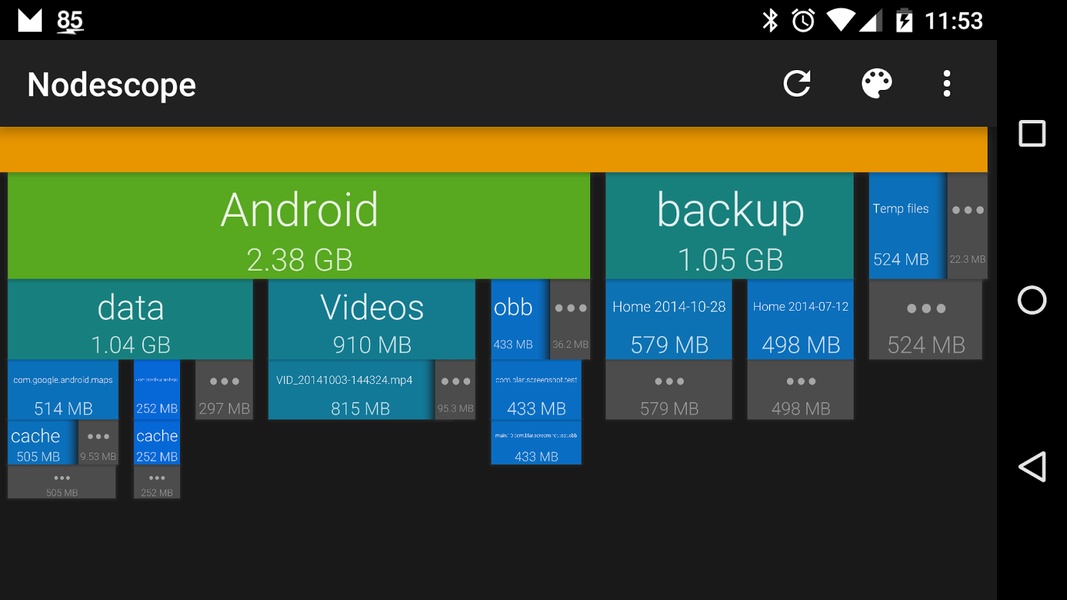Open the three-dot overflow menu

click(x=947, y=84)
